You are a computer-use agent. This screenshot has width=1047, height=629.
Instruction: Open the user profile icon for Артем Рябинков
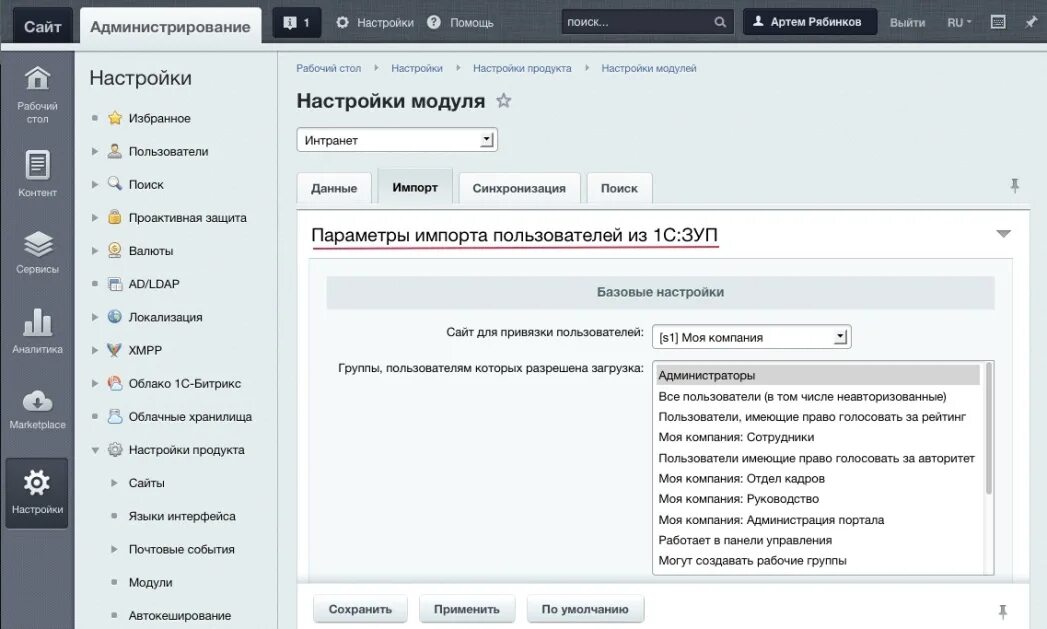[x=758, y=21]
